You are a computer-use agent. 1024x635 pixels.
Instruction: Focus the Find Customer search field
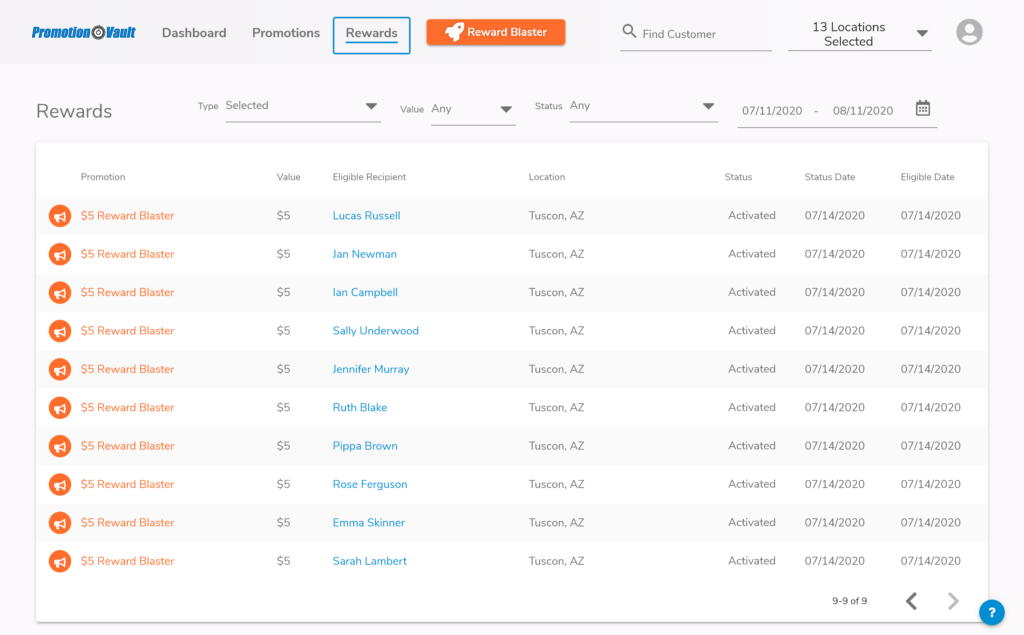696,34
